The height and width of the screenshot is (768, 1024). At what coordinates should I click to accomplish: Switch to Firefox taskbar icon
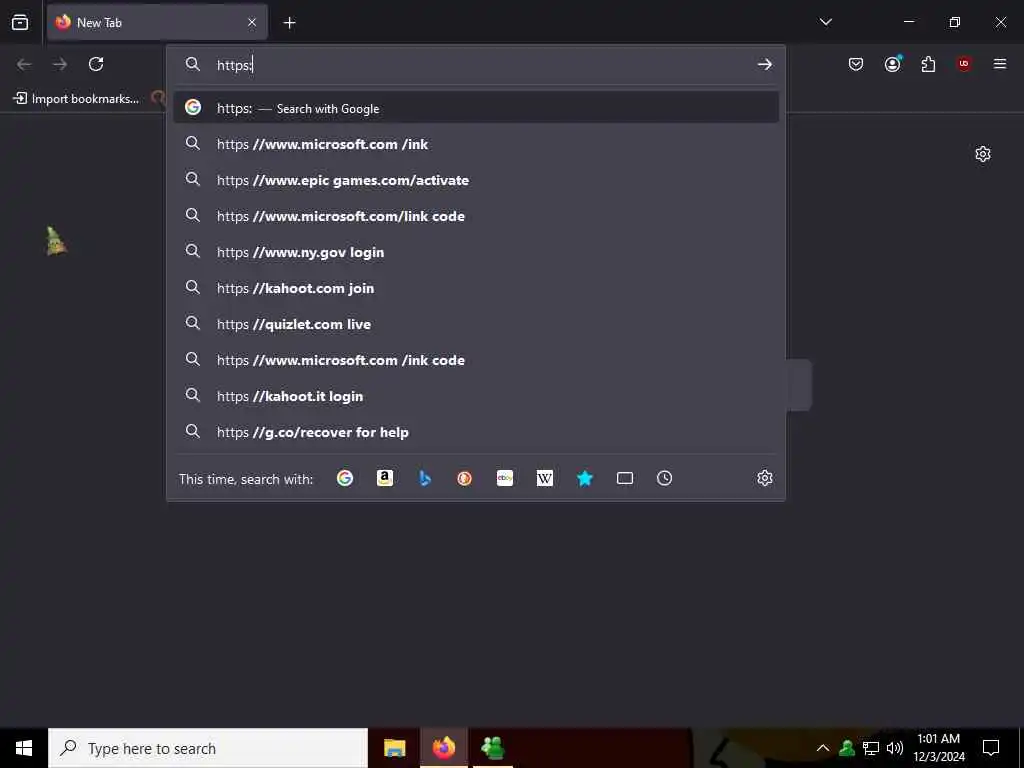click(443, 748)
